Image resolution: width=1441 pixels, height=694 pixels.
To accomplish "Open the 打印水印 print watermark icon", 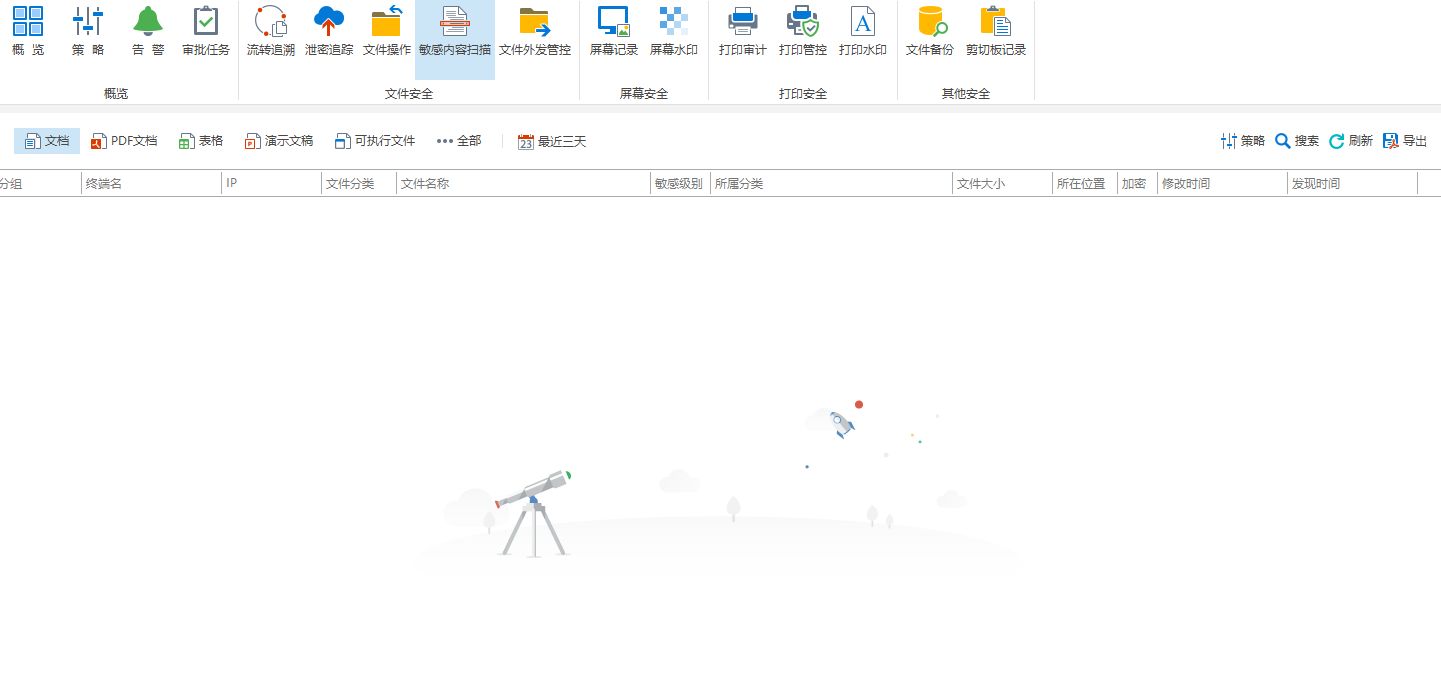I will click(863, 30).
